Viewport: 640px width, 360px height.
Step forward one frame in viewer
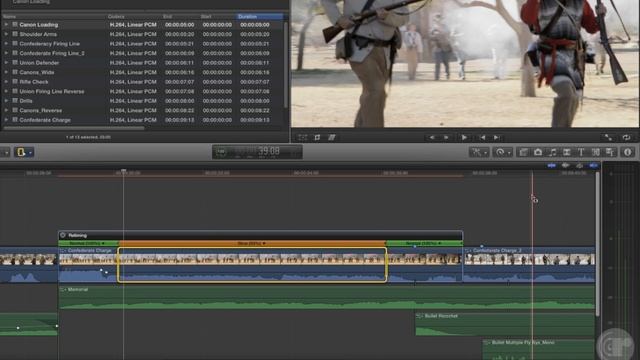[446, 138]
